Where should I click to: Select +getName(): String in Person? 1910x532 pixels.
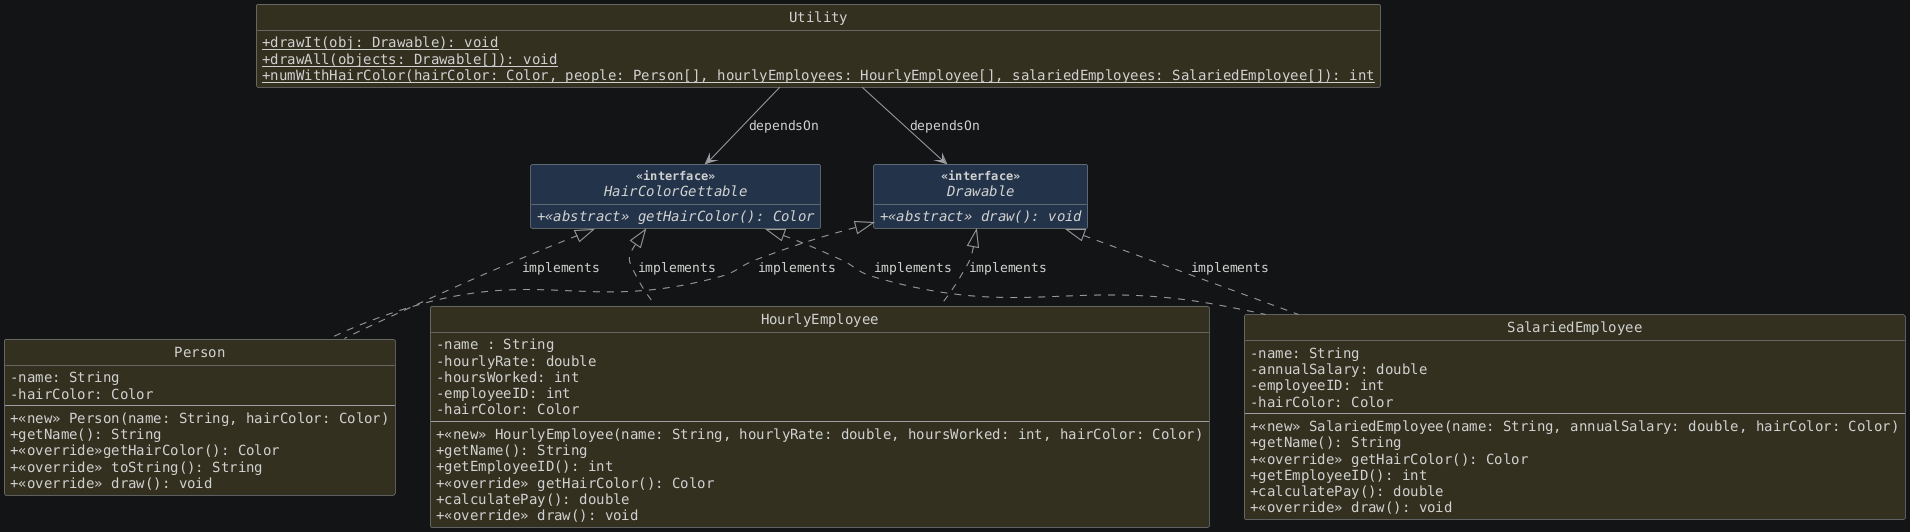(x=86, y=434)
